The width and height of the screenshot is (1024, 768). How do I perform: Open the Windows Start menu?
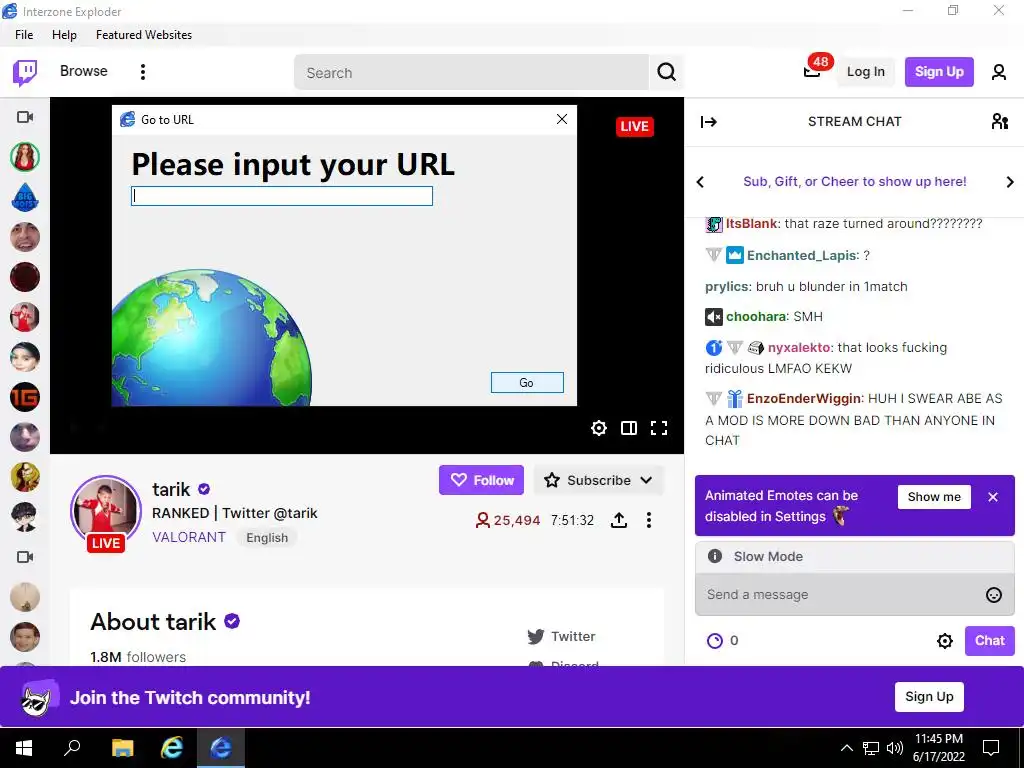(24, 748)
